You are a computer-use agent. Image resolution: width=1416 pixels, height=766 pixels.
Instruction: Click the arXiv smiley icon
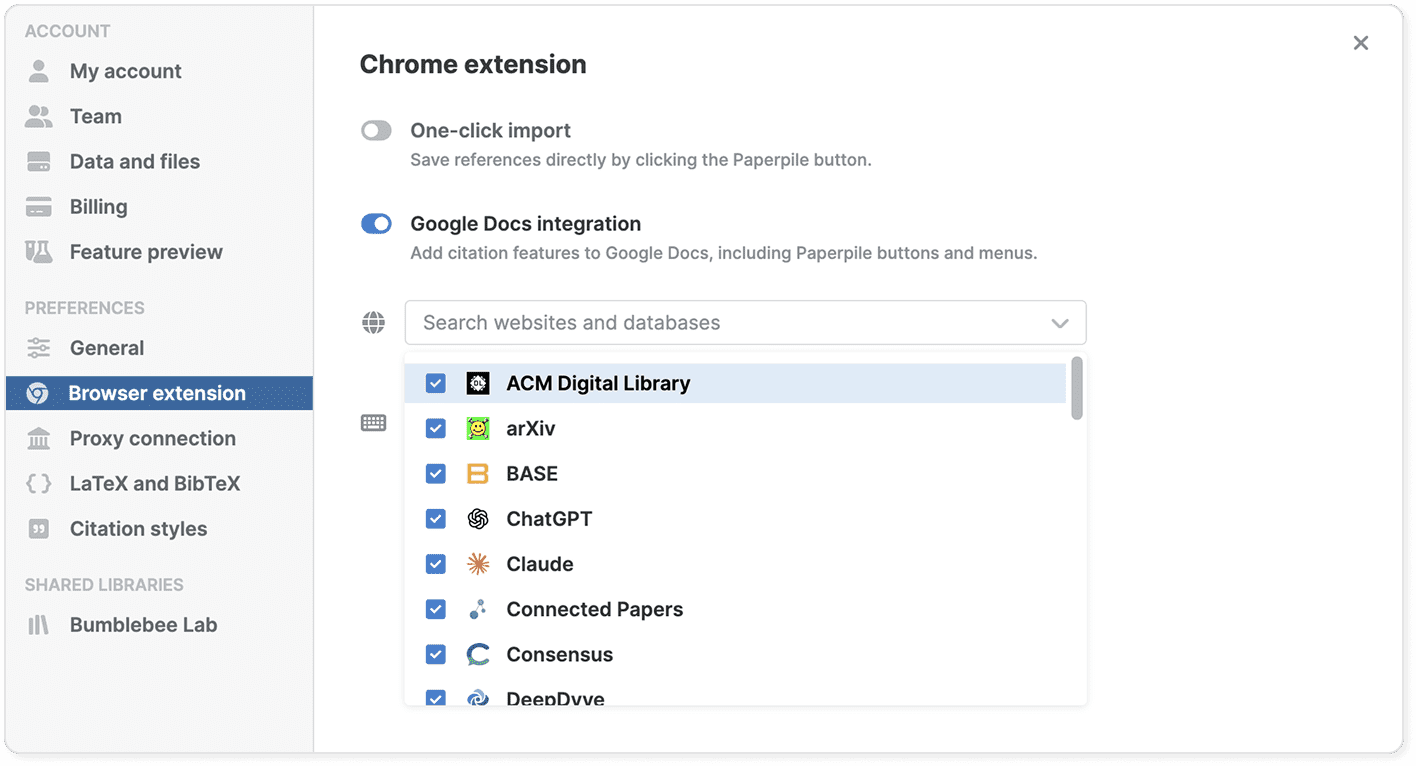coord(478,429)
